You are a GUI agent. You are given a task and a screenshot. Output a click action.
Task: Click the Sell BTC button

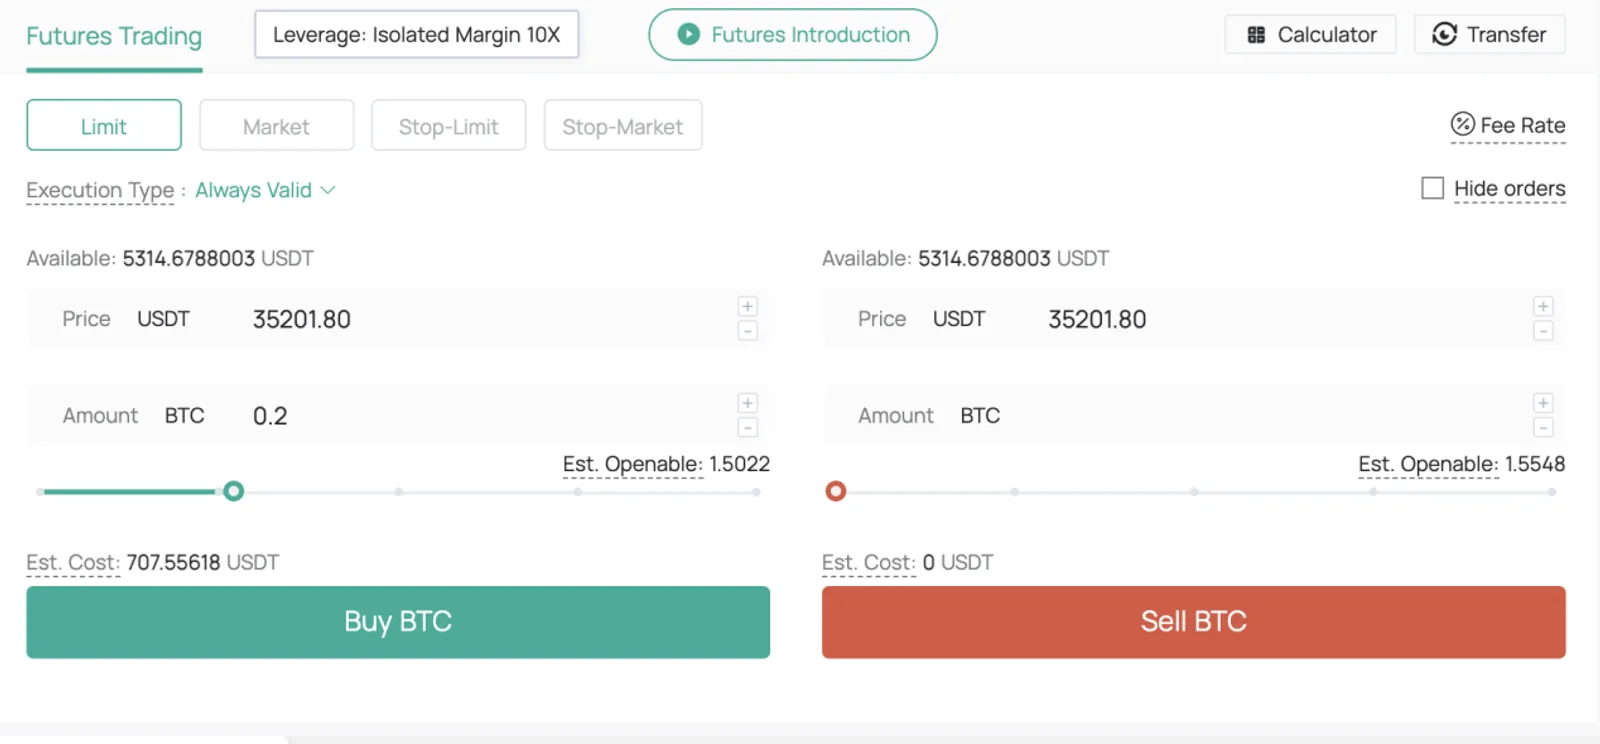1194,622
